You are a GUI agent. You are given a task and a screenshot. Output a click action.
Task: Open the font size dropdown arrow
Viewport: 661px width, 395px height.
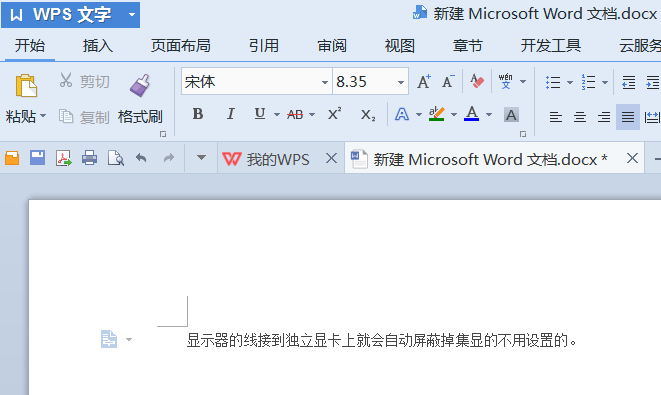pos(401,82)
